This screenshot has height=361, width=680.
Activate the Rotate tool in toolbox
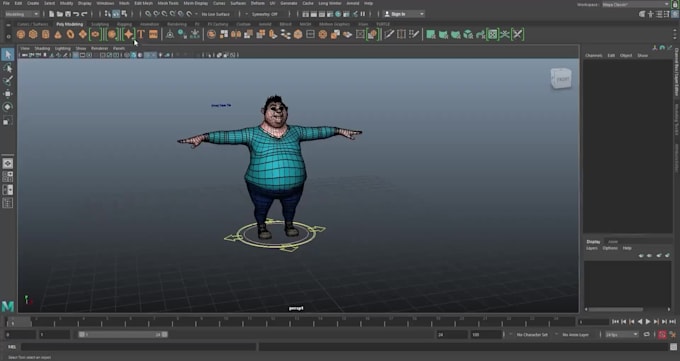point(8,107)
